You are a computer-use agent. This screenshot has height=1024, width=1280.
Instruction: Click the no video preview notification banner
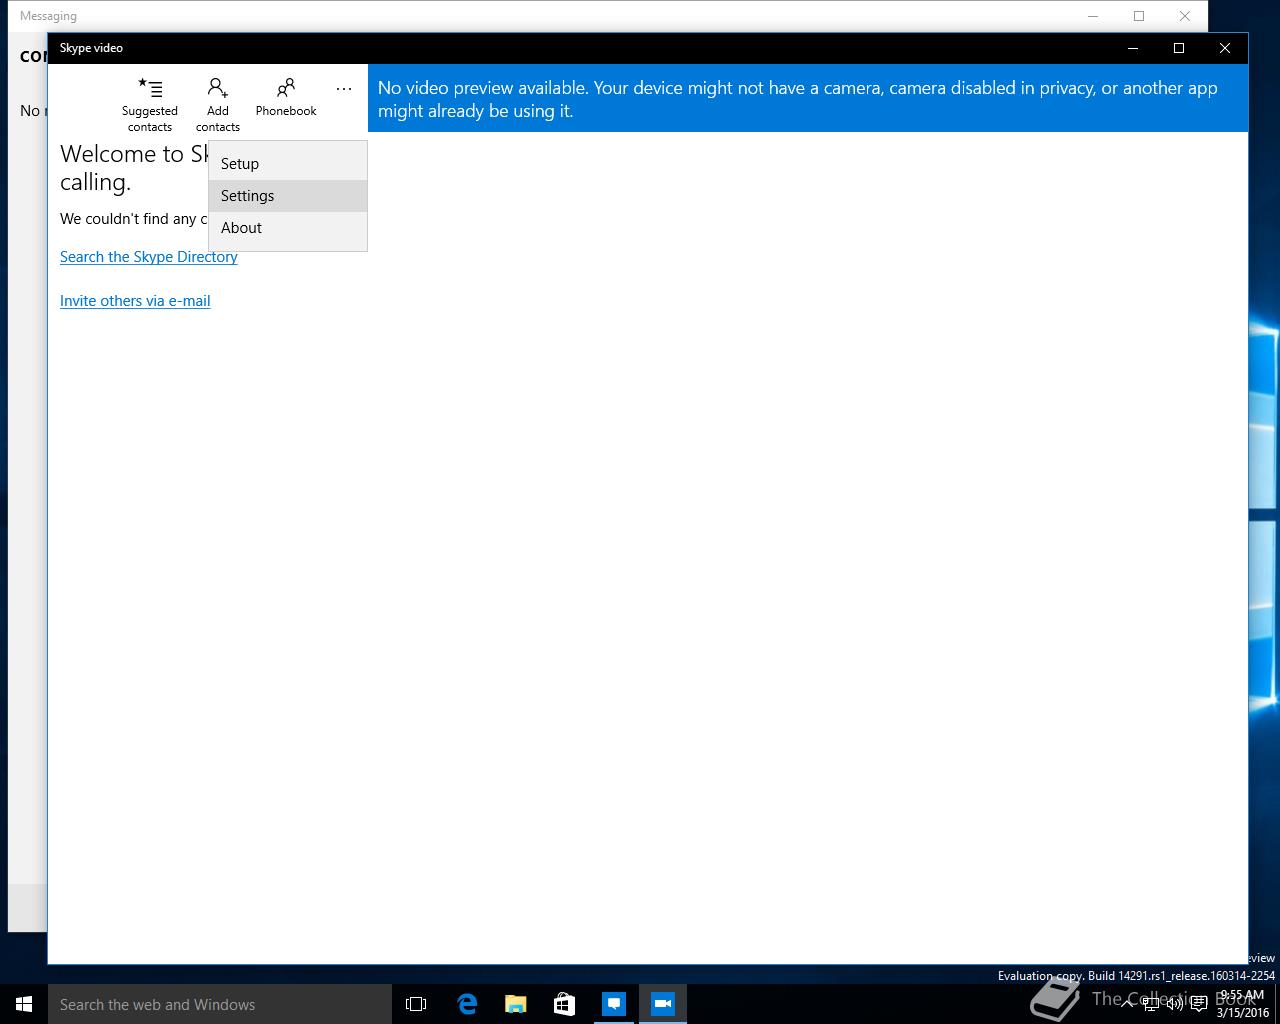click(808, 98)
